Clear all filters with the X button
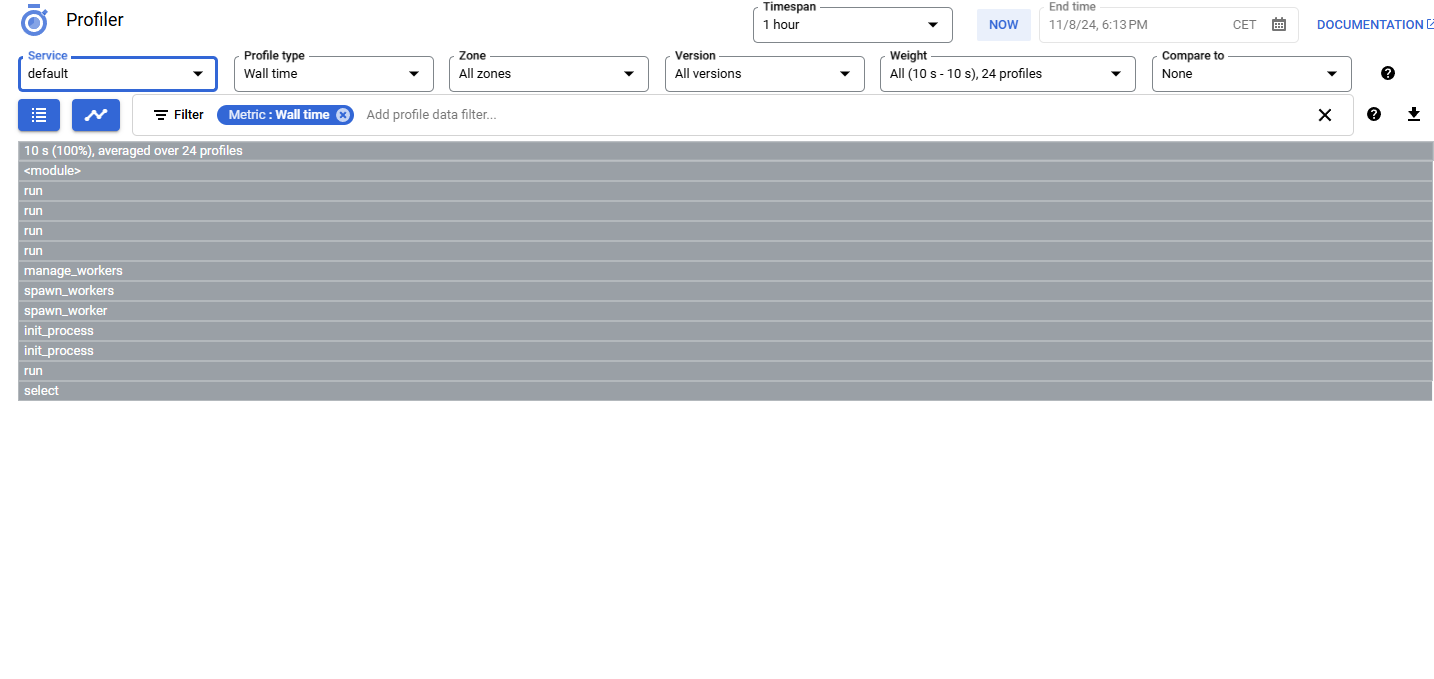The image size is (1434, 679). pyautogui.click(x=1325, y=115)
